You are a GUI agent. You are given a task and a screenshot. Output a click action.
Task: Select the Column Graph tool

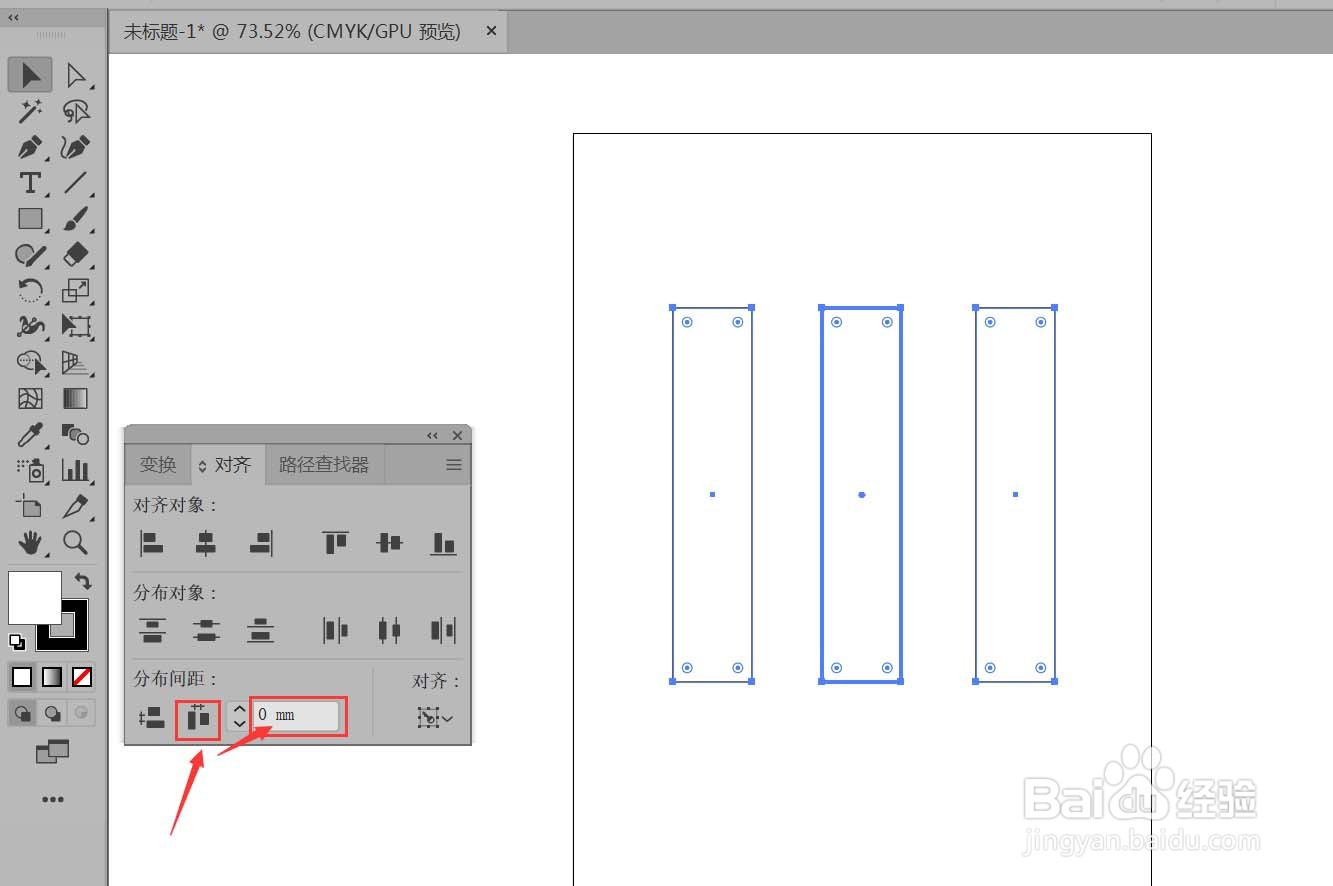[76, 470]
